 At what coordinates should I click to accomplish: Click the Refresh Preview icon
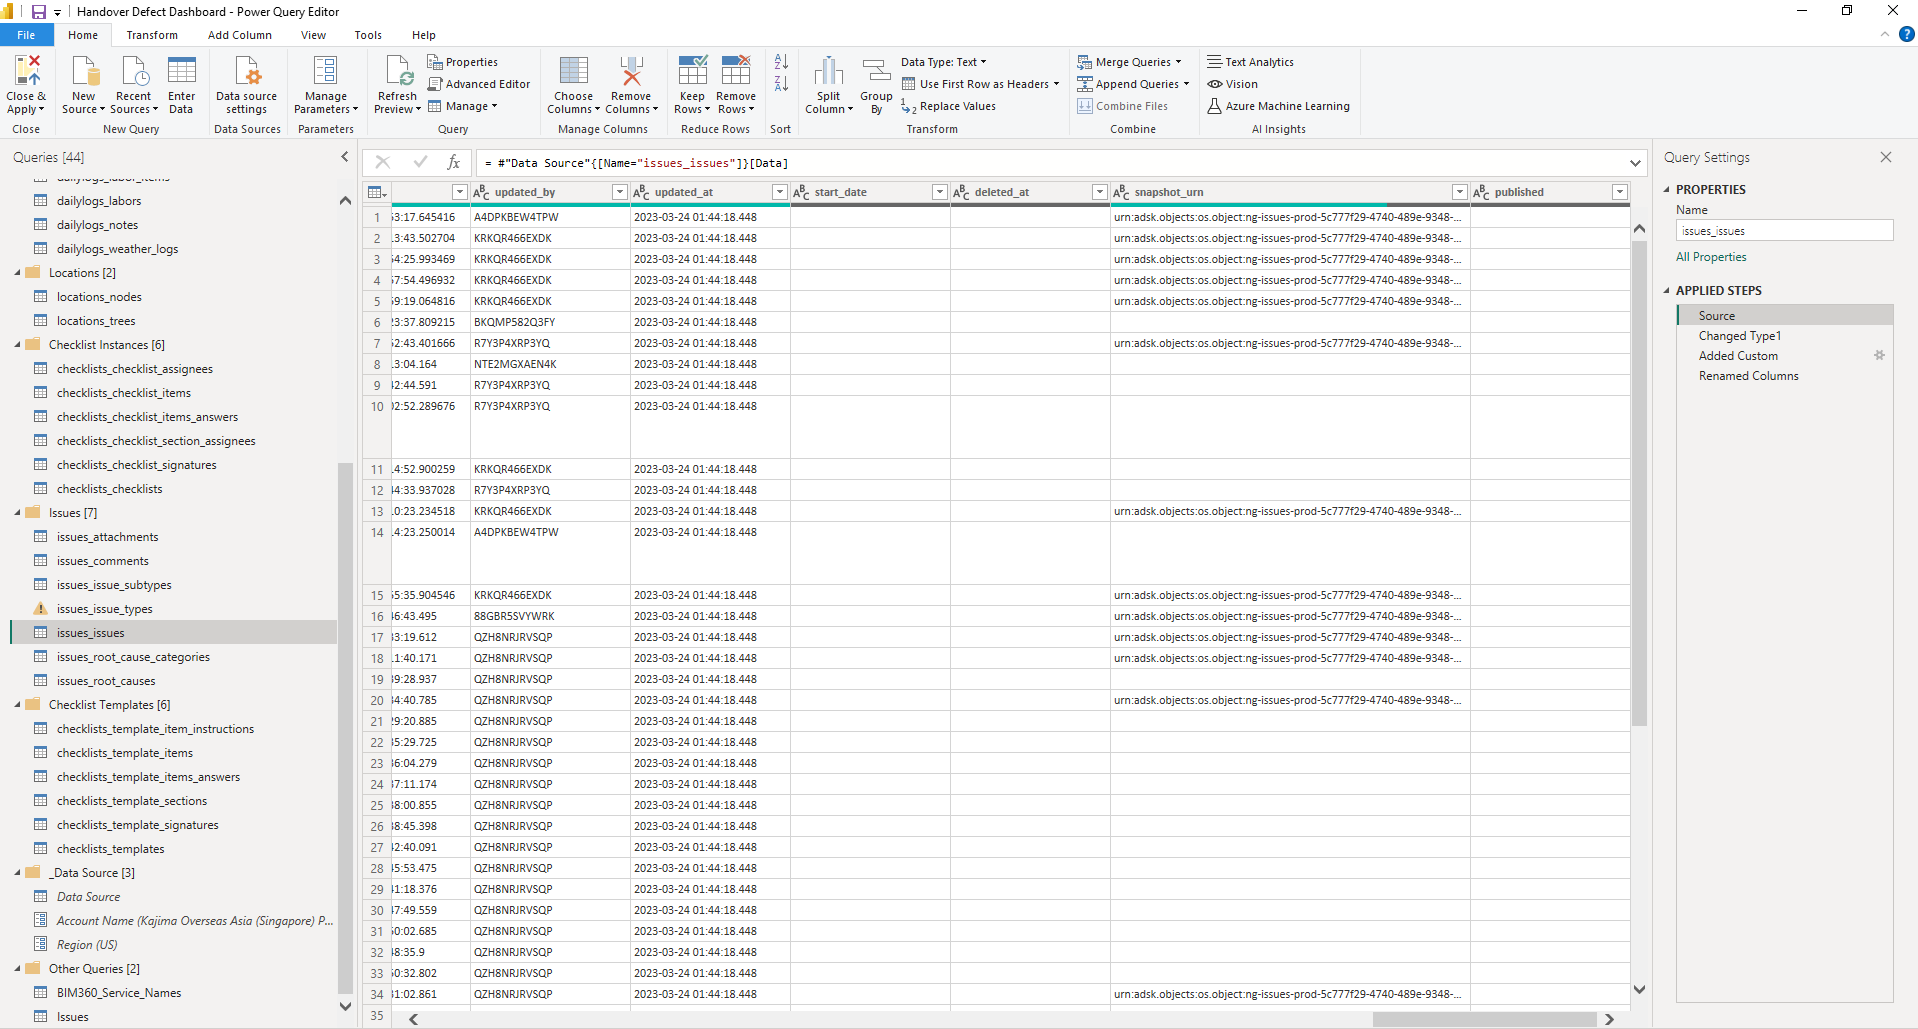click(x=397, y=72)
